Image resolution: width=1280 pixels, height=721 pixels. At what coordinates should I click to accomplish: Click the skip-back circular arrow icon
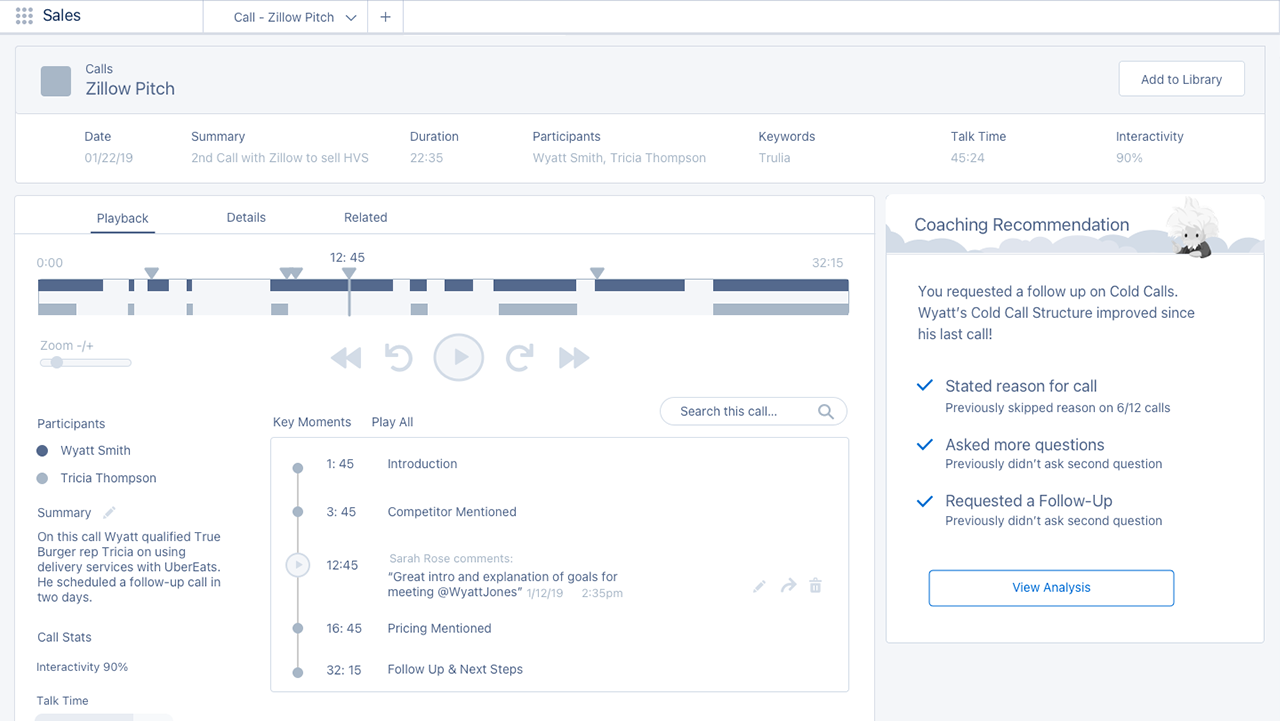399,358
